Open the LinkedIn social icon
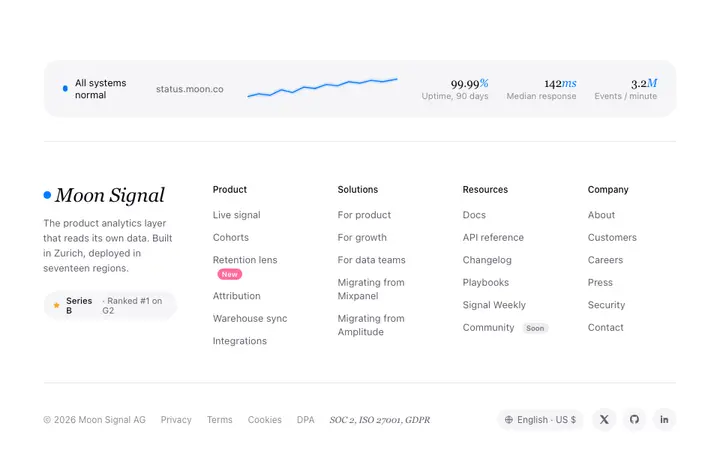The image size is (720, 450). (x=664, y=419)
